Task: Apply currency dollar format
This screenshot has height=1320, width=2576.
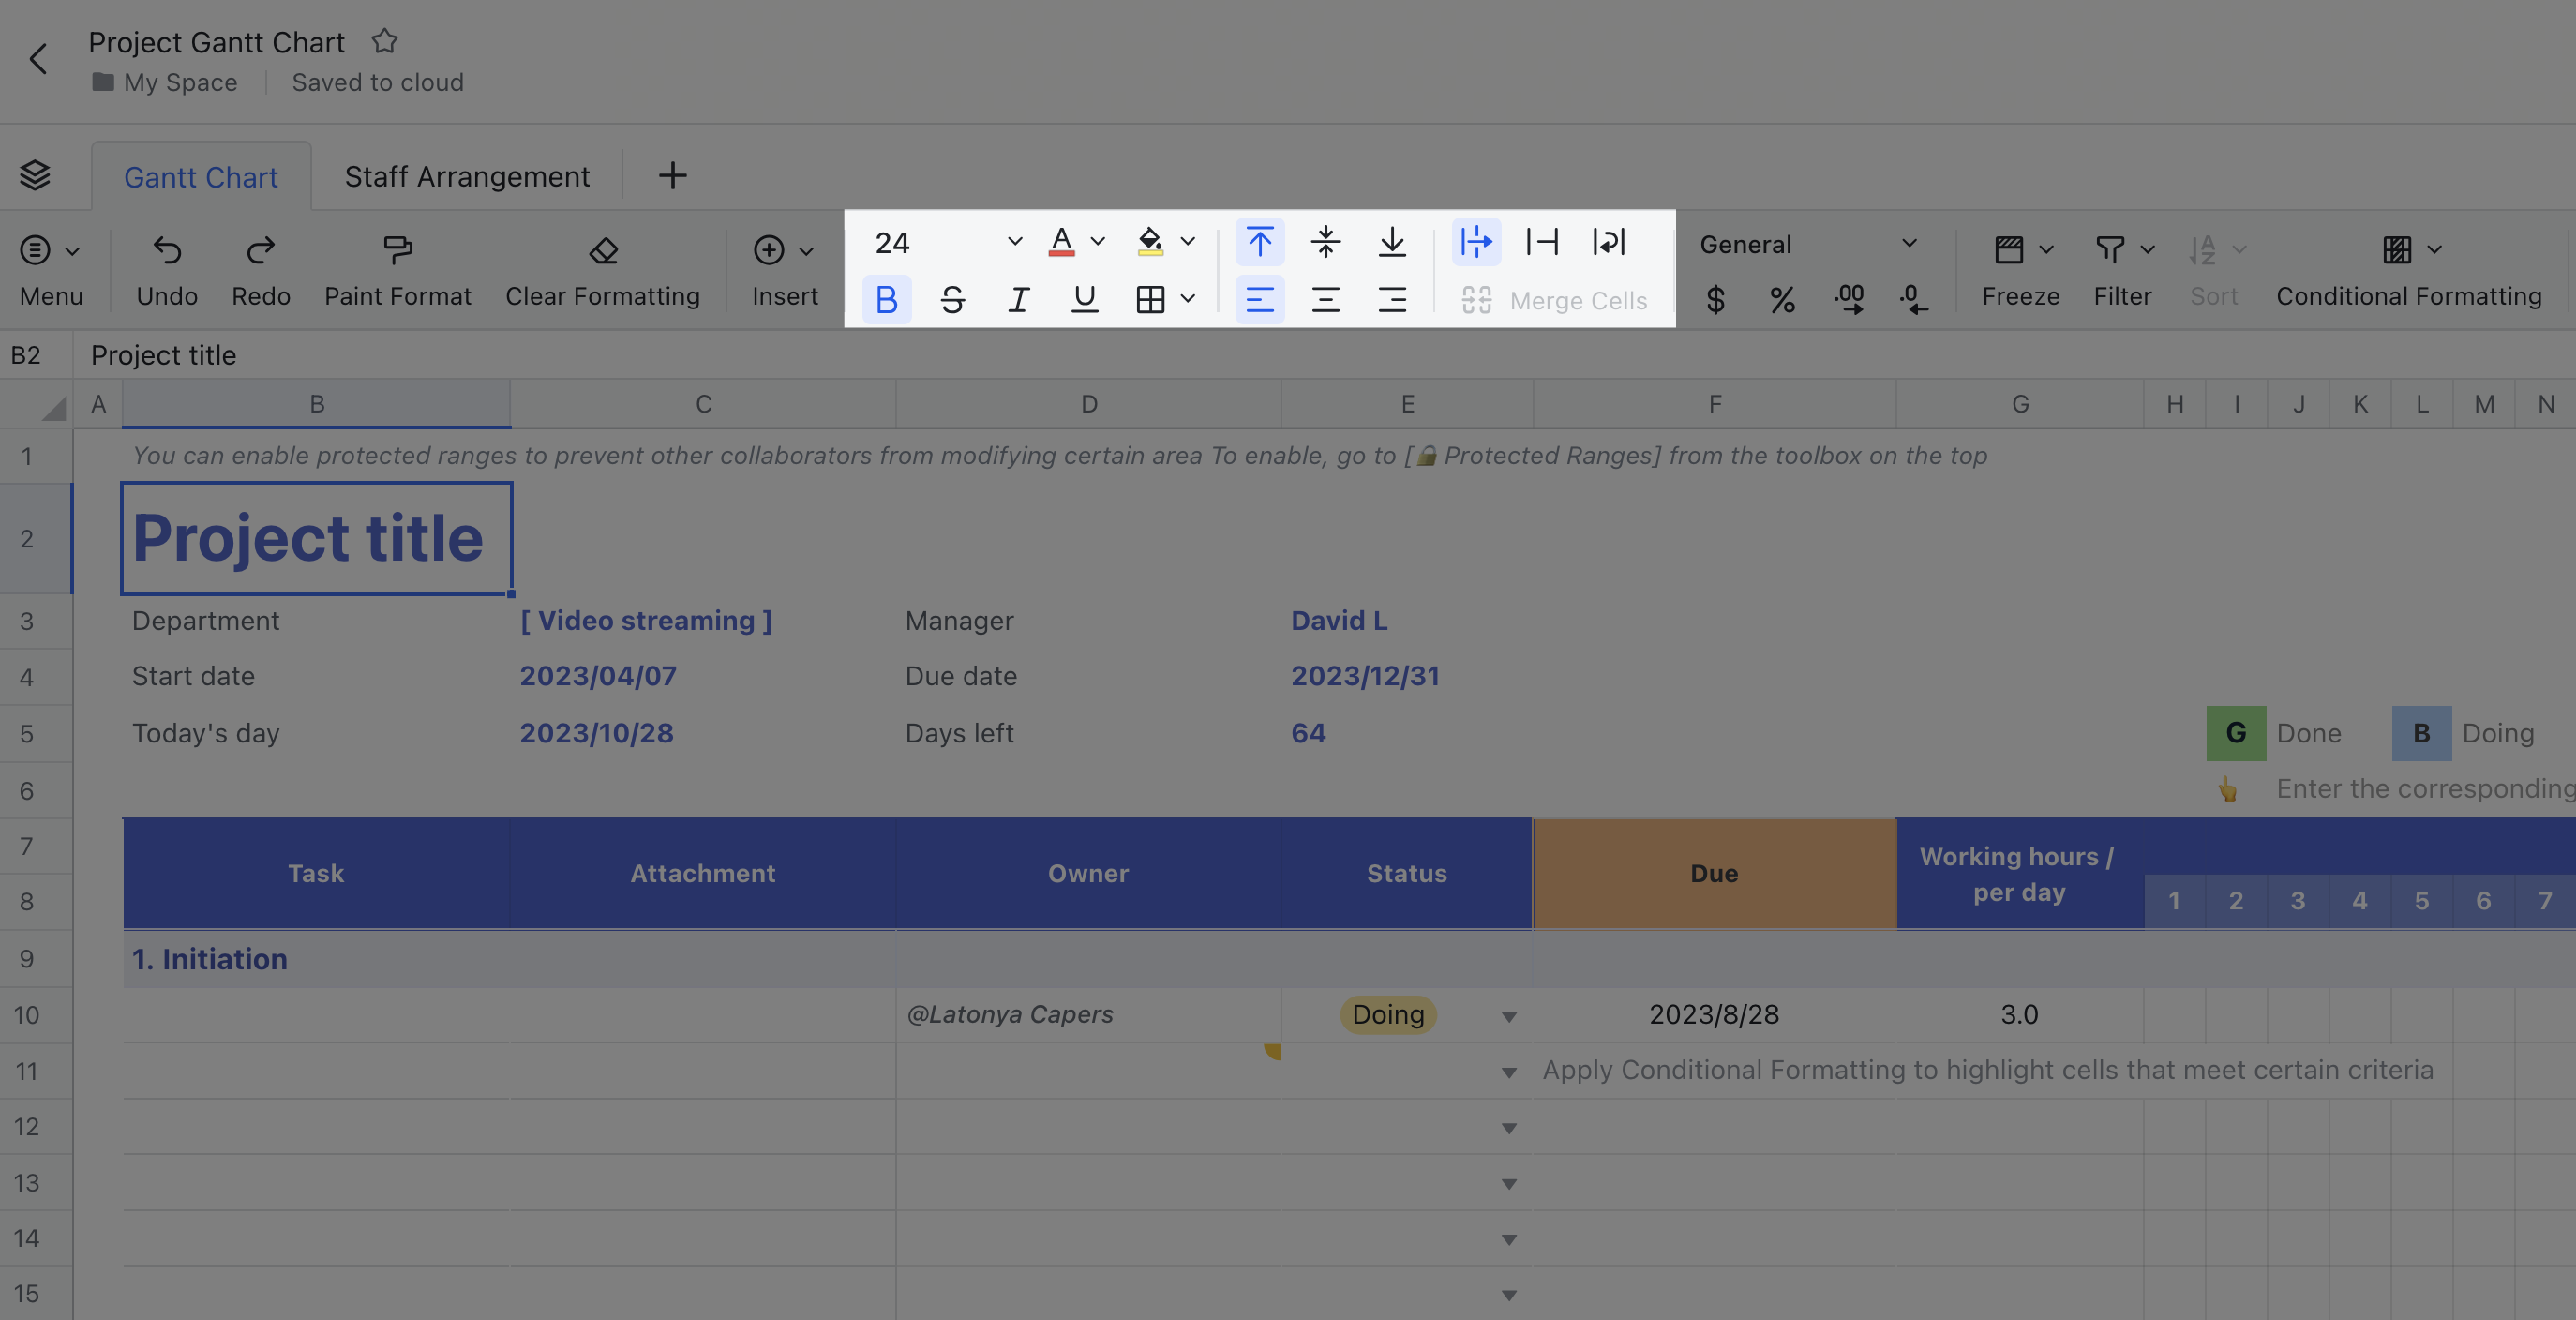Action: click(1715, 299)
